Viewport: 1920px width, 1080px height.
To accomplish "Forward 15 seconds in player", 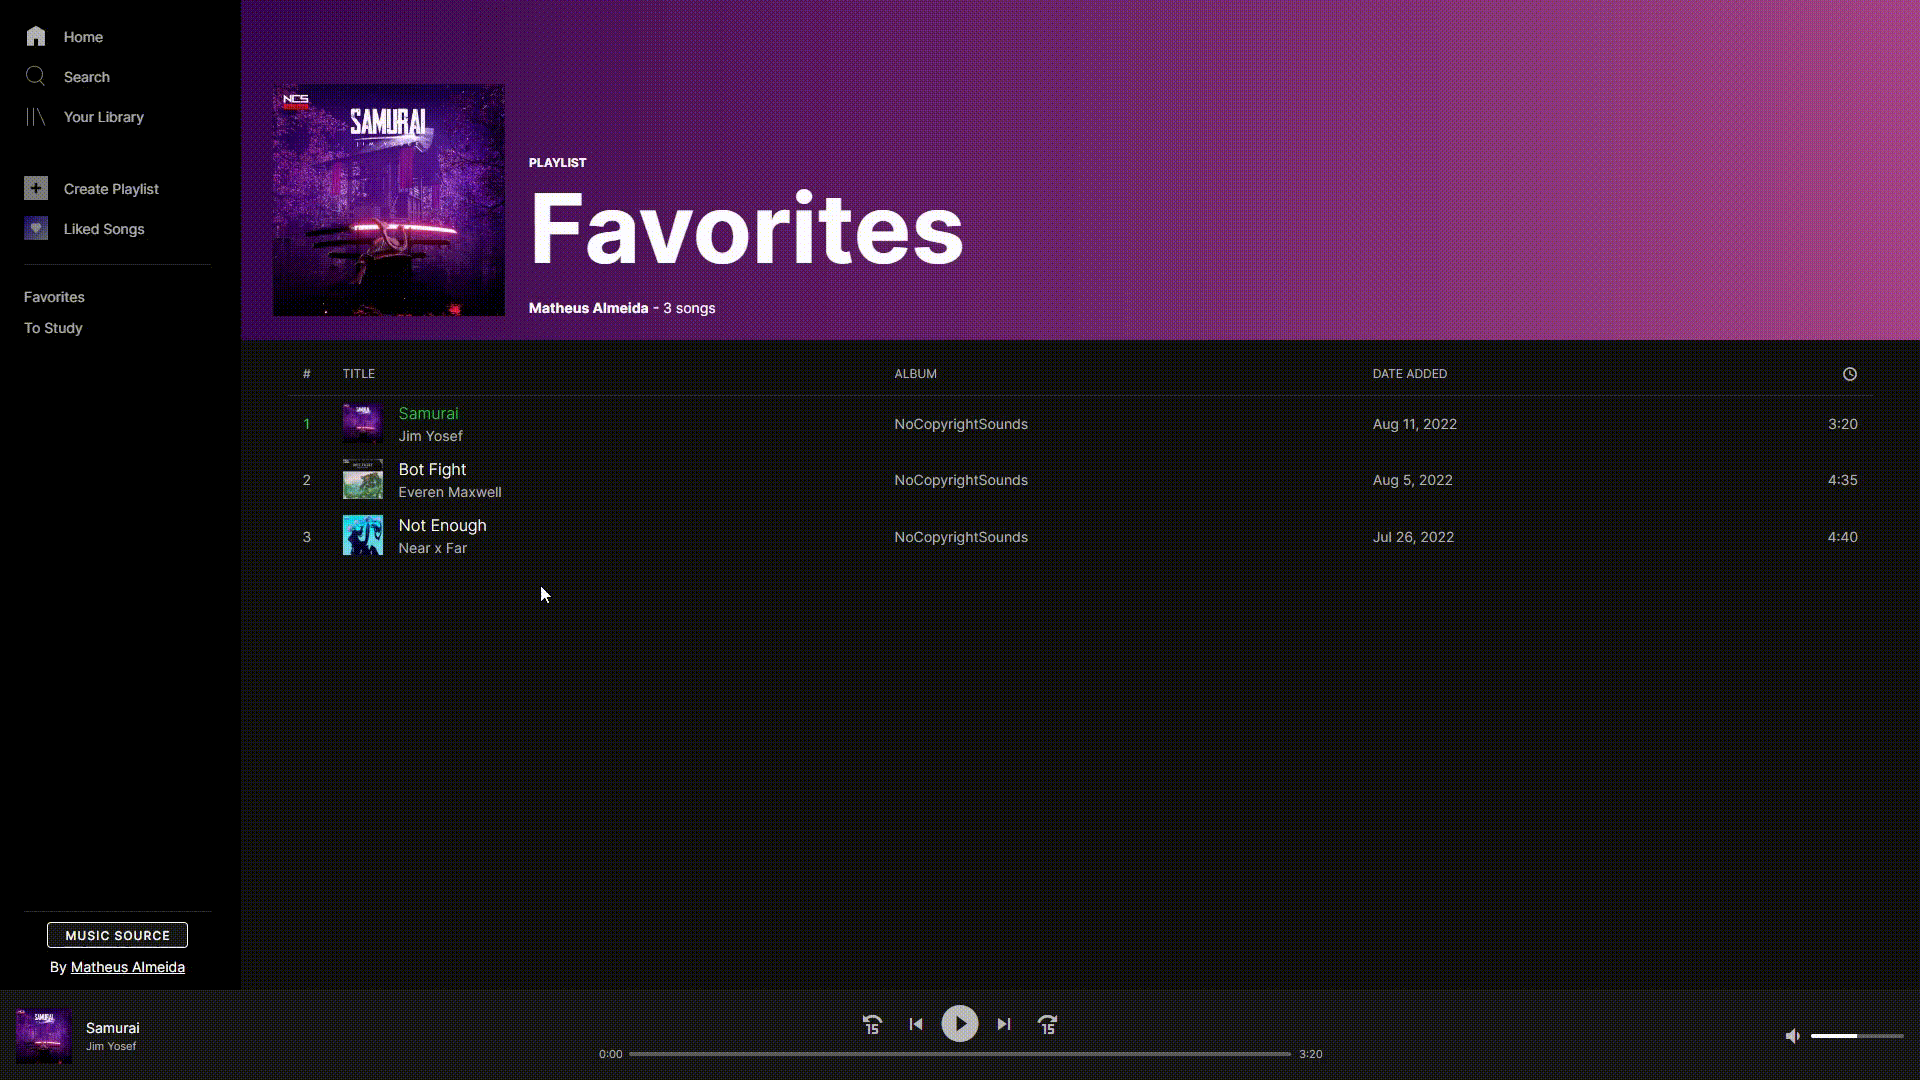I will 1048,1024.
